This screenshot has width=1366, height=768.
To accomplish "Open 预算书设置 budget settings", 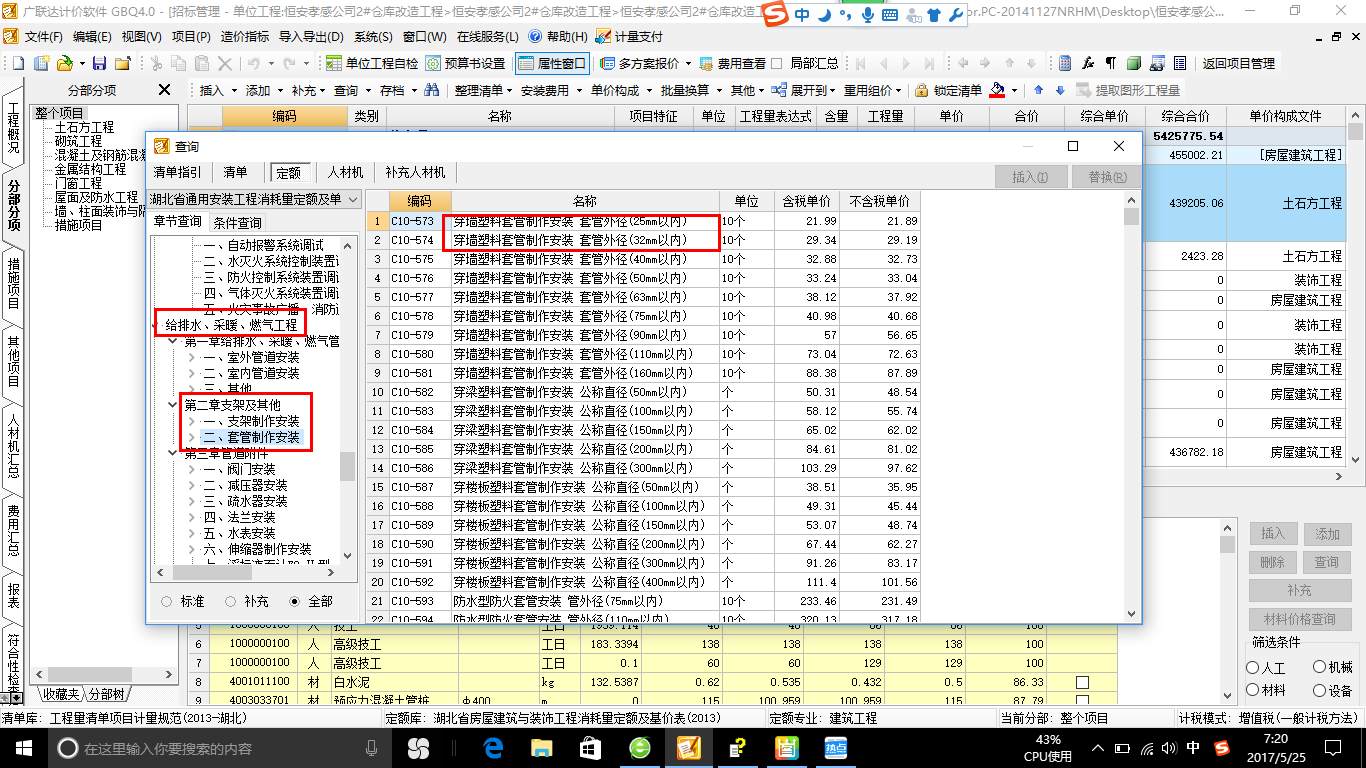I will [x=465, y=63].
